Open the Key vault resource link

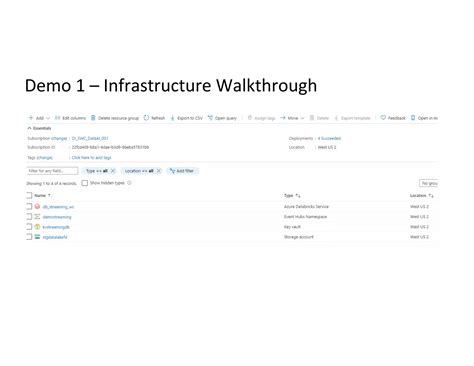56,227
